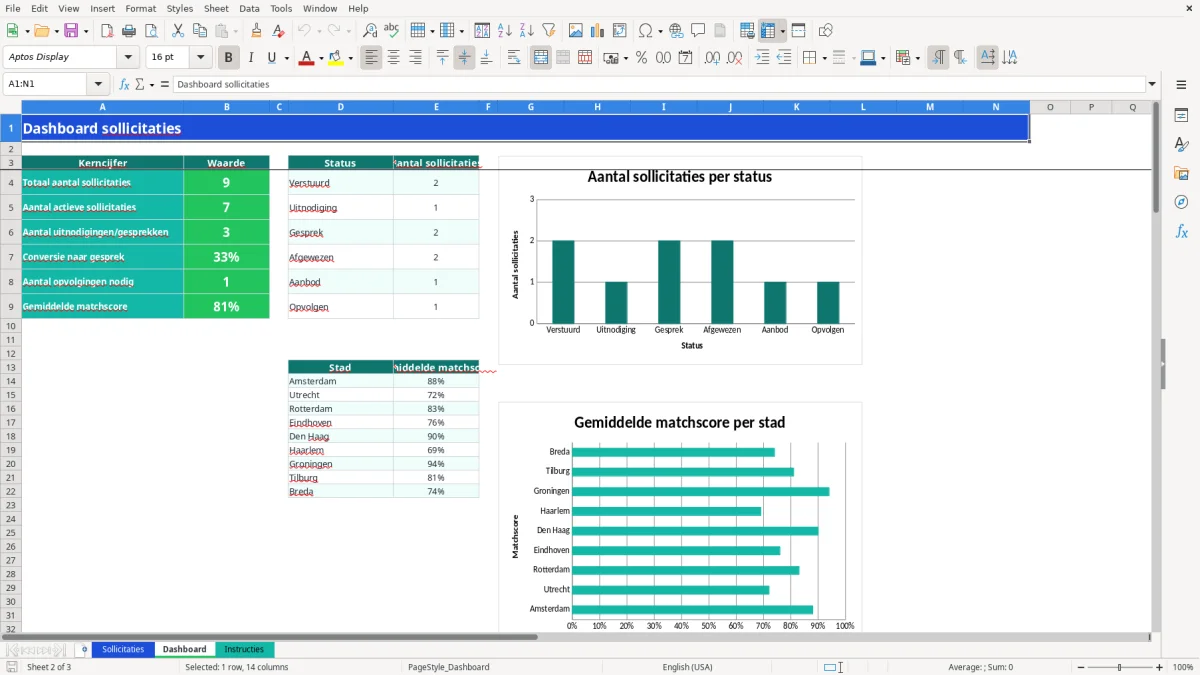
Task: Open Sidebar Navigator compass icon
Action: 1181,202
